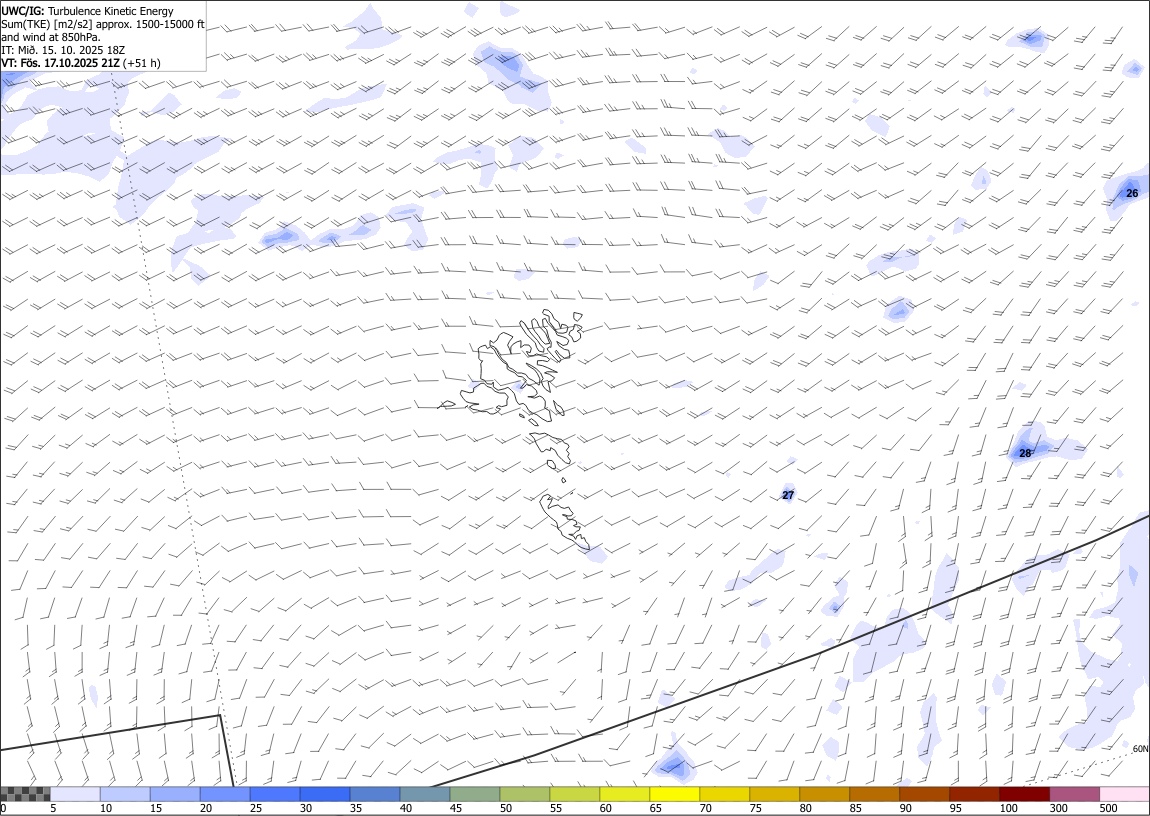Image resolution: width=1150 pixels, height=816 pixels.
Task: Click the 60N latitude label
Action: coord(1140,749)
